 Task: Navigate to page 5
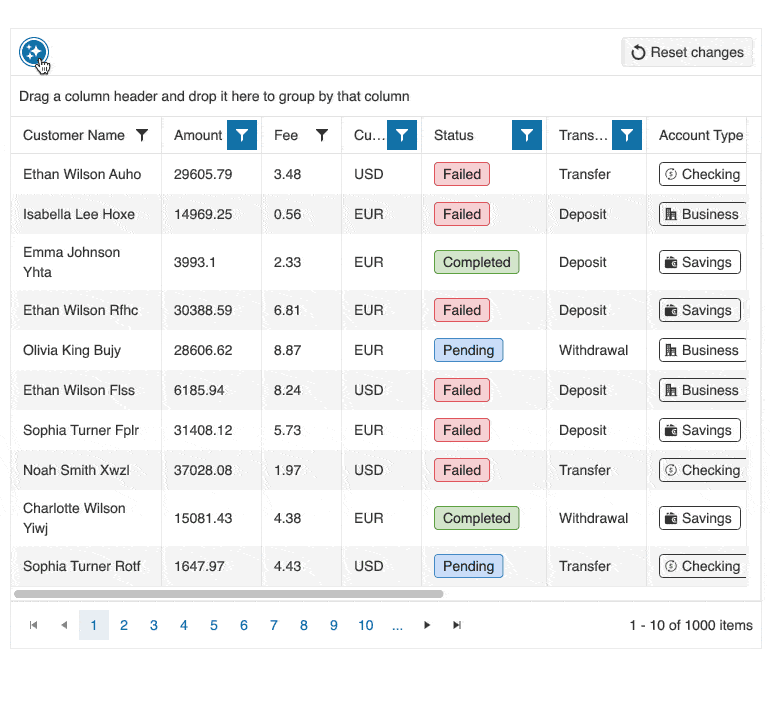(x=214, y=625)
